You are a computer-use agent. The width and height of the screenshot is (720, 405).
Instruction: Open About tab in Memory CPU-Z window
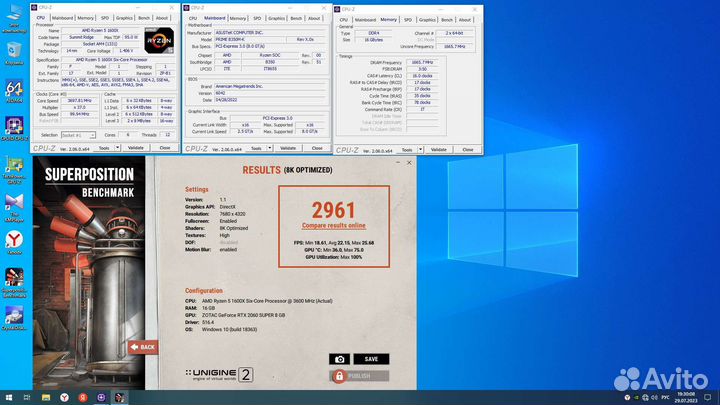[465, 20]
